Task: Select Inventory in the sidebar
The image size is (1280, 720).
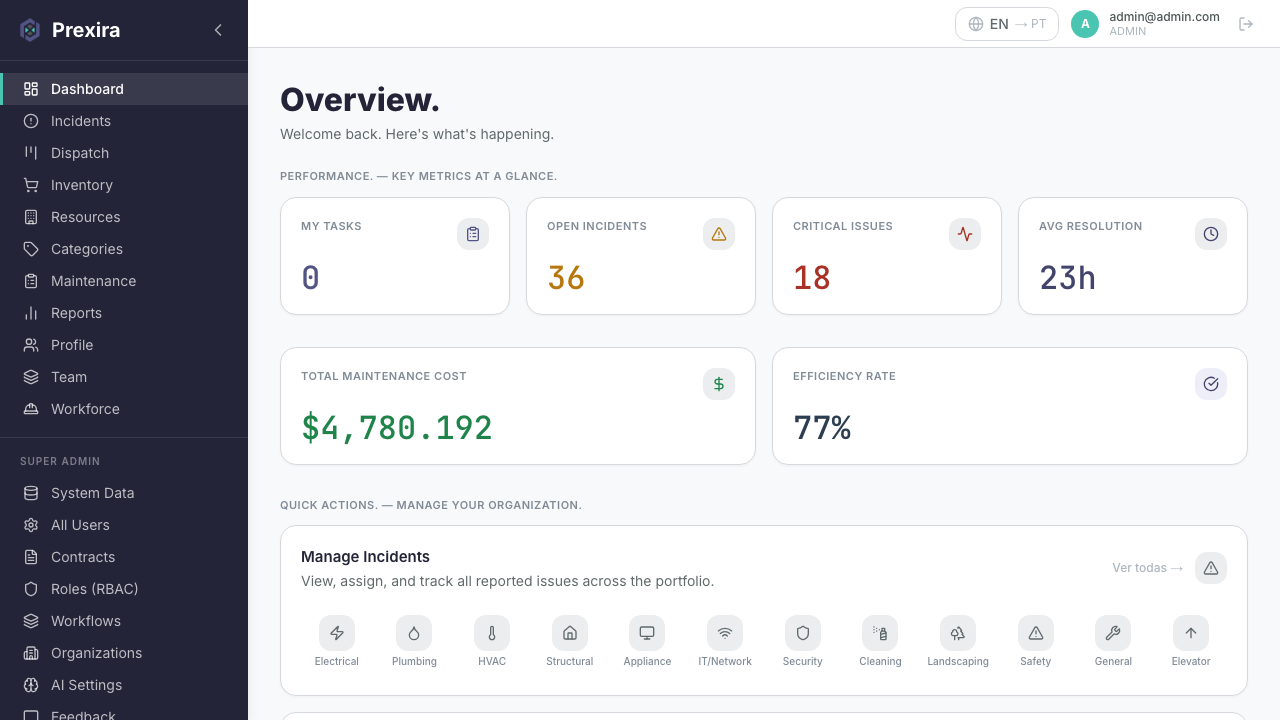Action: click(x=124, y=185)
